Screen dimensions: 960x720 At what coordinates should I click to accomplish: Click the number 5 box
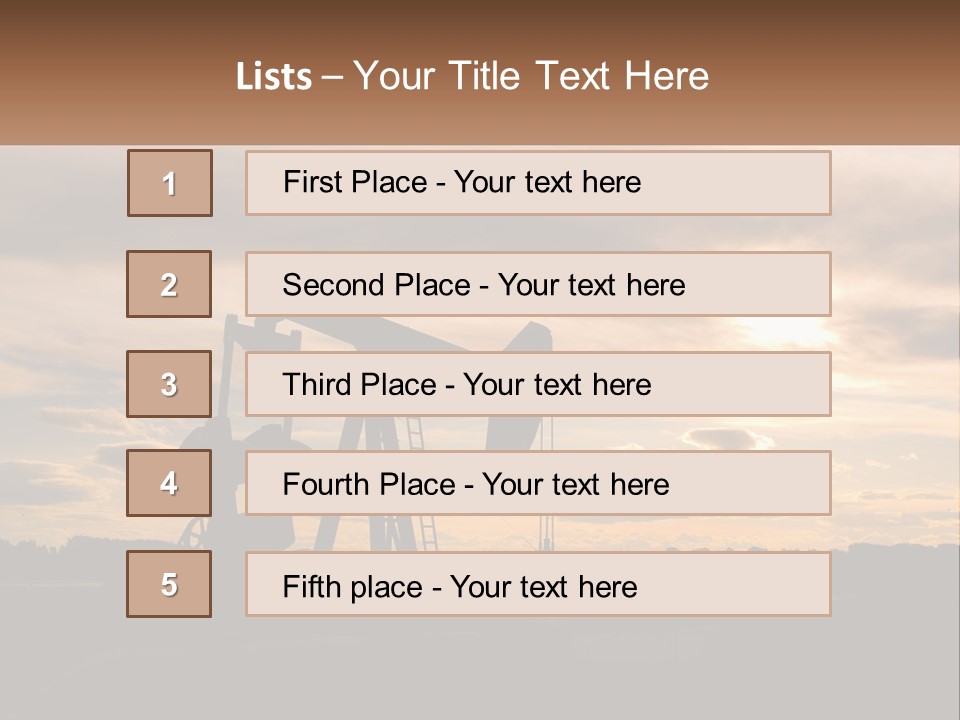pos(169,584)
